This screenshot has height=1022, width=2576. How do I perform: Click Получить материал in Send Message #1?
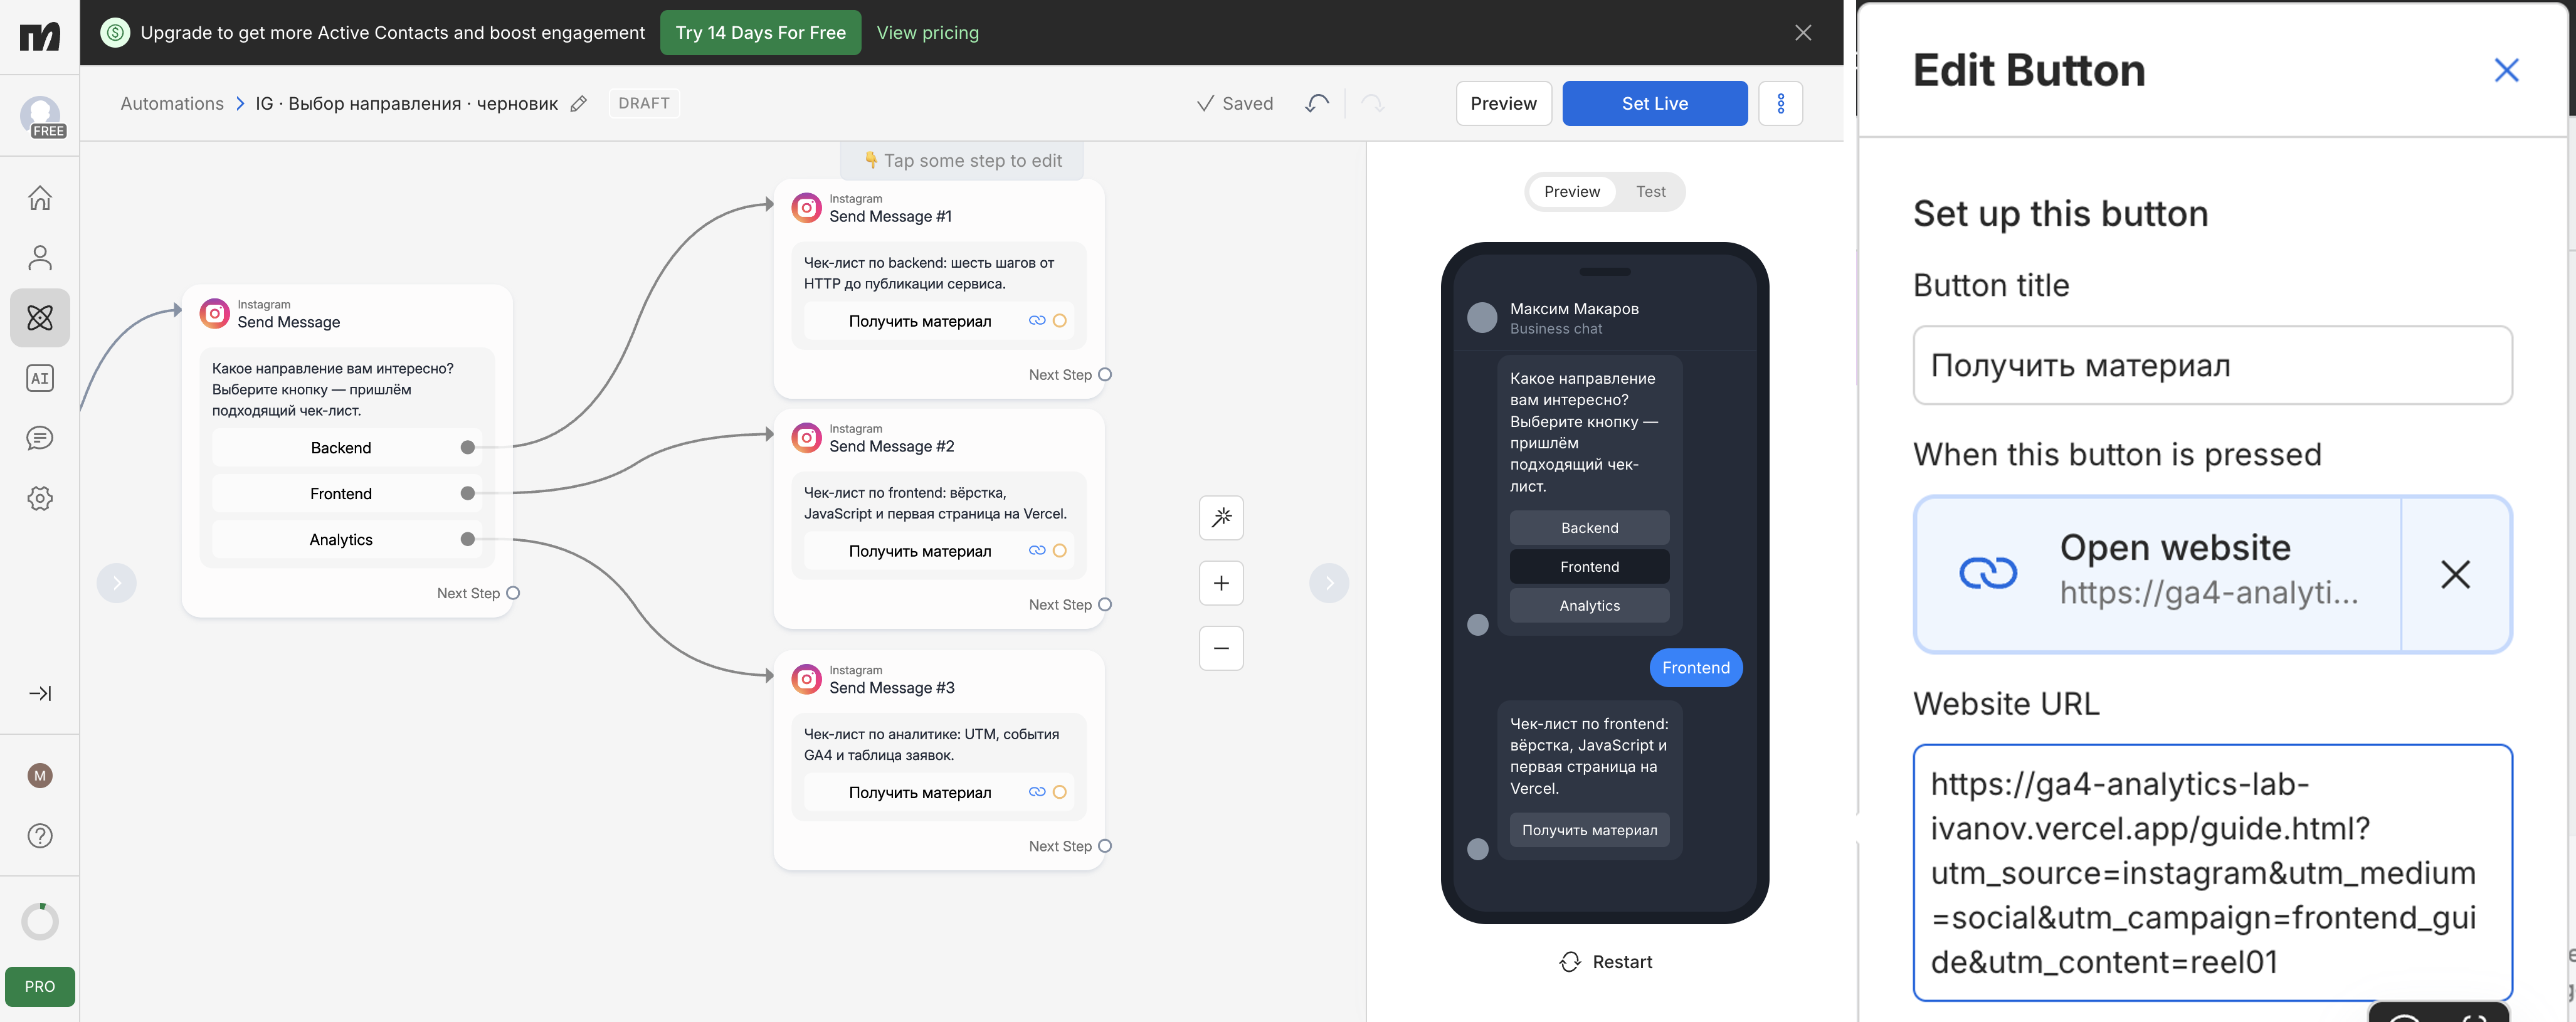point(938,321)
